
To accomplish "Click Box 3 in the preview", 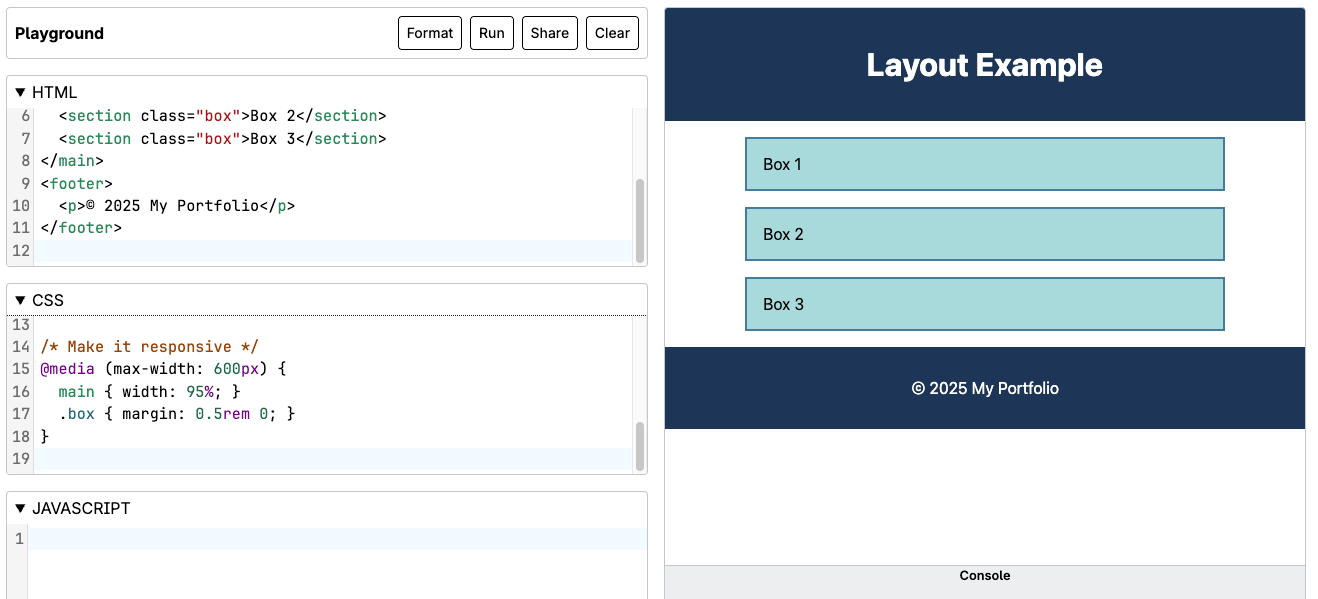I will point(985,304).
